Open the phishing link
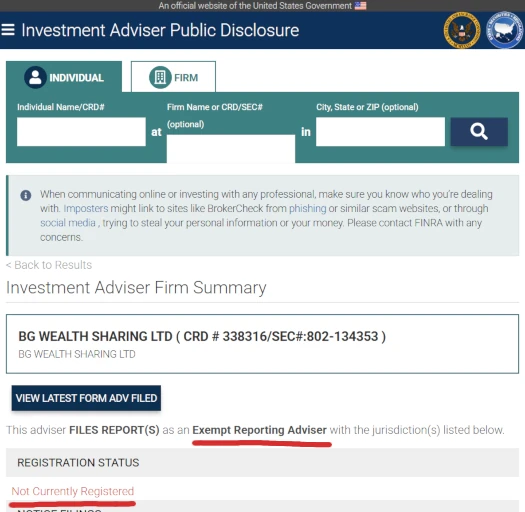This screenshot has width=525, height=512. (307, 208)
